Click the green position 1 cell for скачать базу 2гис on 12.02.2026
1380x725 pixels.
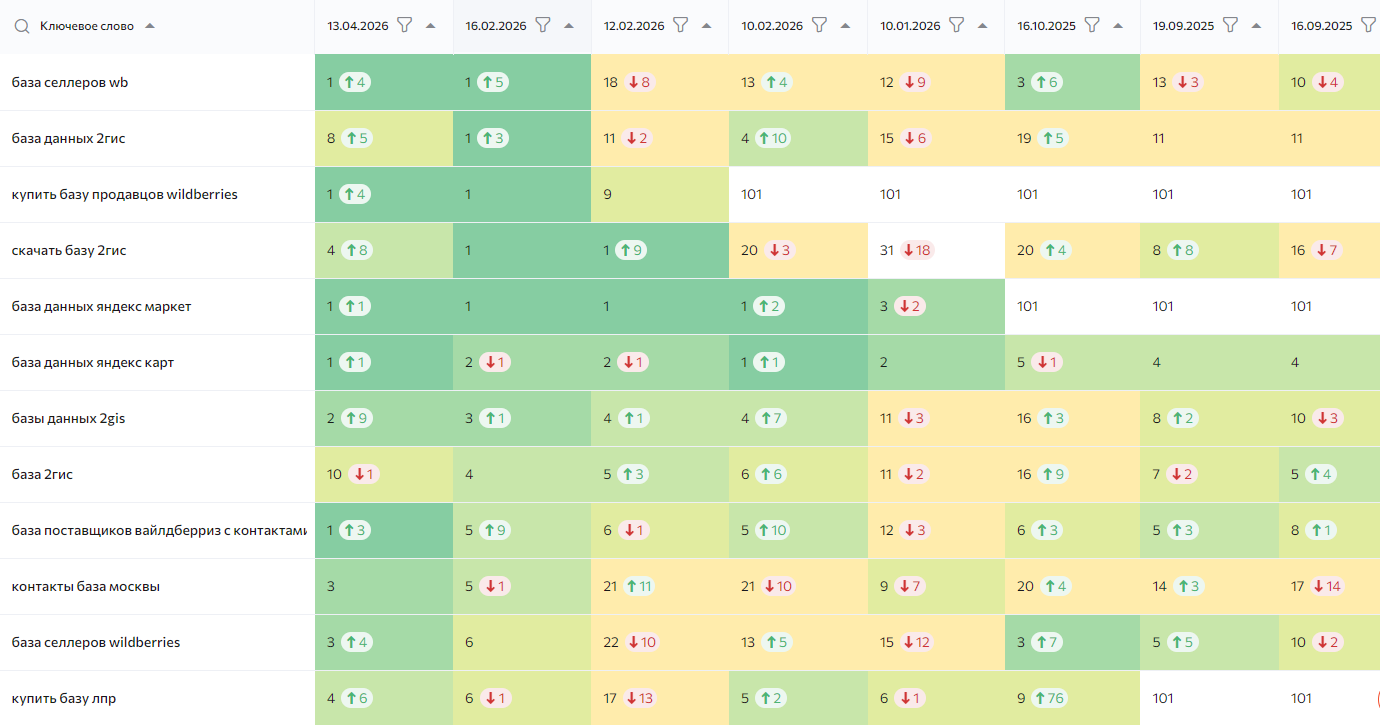click(660, 250)
